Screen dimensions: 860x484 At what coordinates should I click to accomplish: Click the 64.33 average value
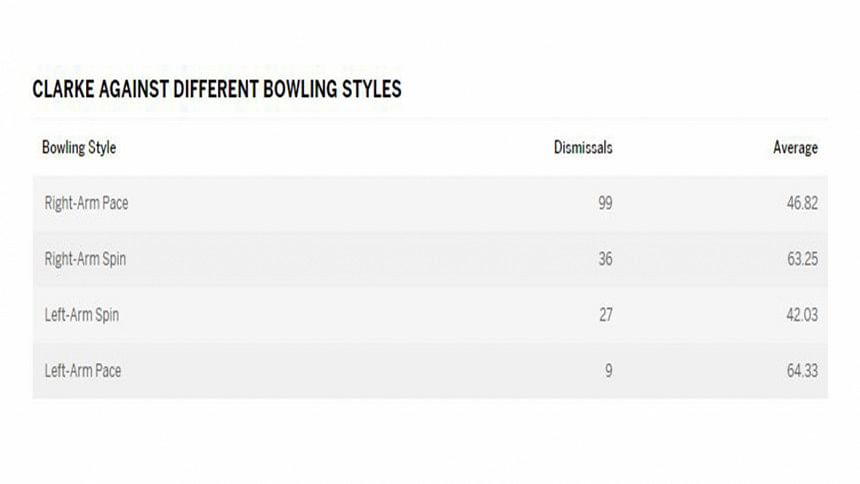802,371
